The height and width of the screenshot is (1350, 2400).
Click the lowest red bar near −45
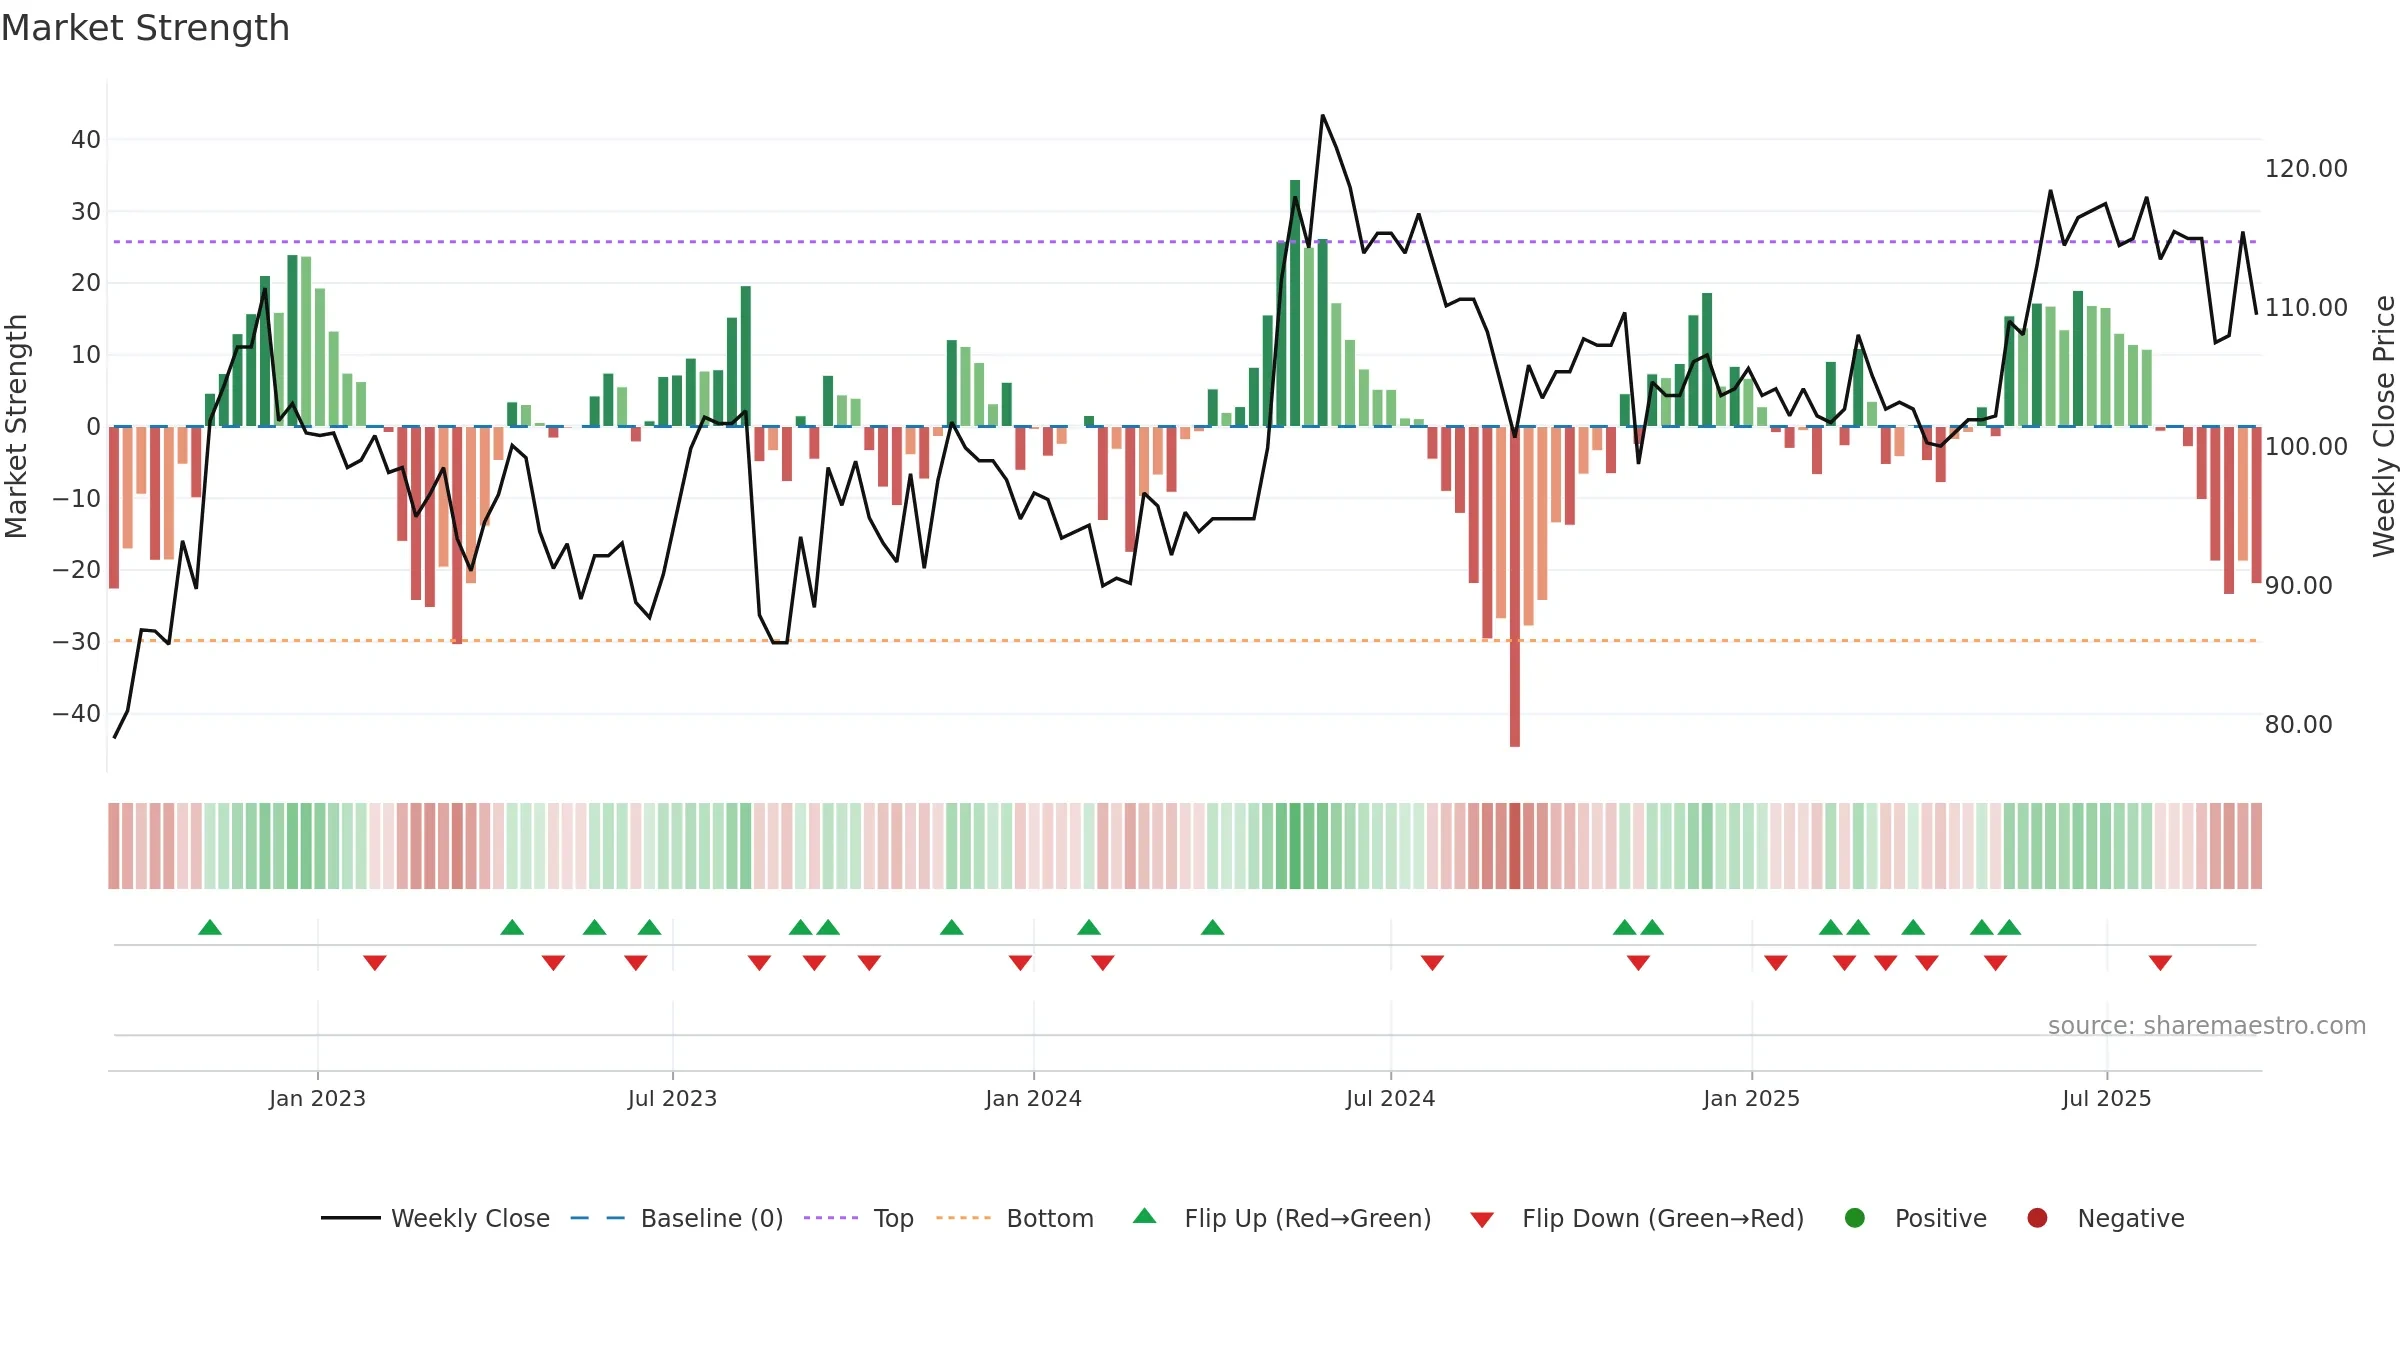tap(1515, 587)
